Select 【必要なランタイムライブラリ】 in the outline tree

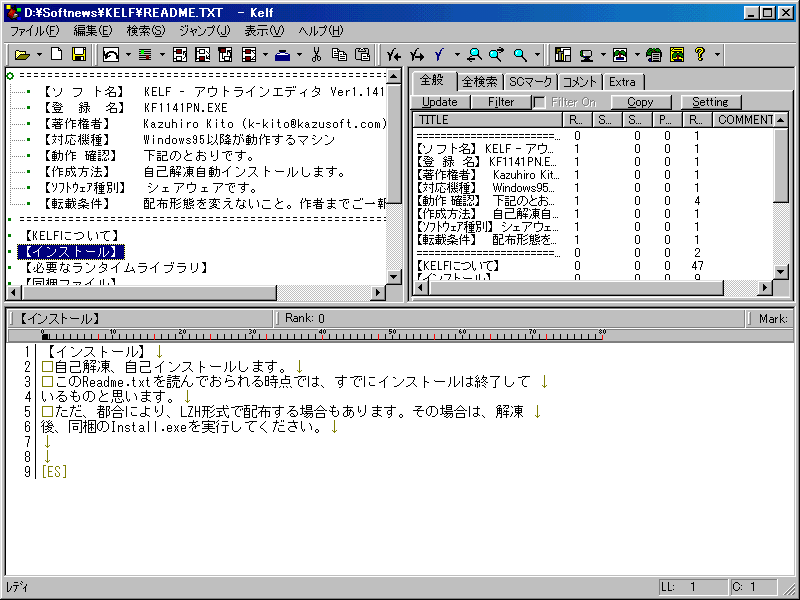pyautogui.click(x=115, y=268)
